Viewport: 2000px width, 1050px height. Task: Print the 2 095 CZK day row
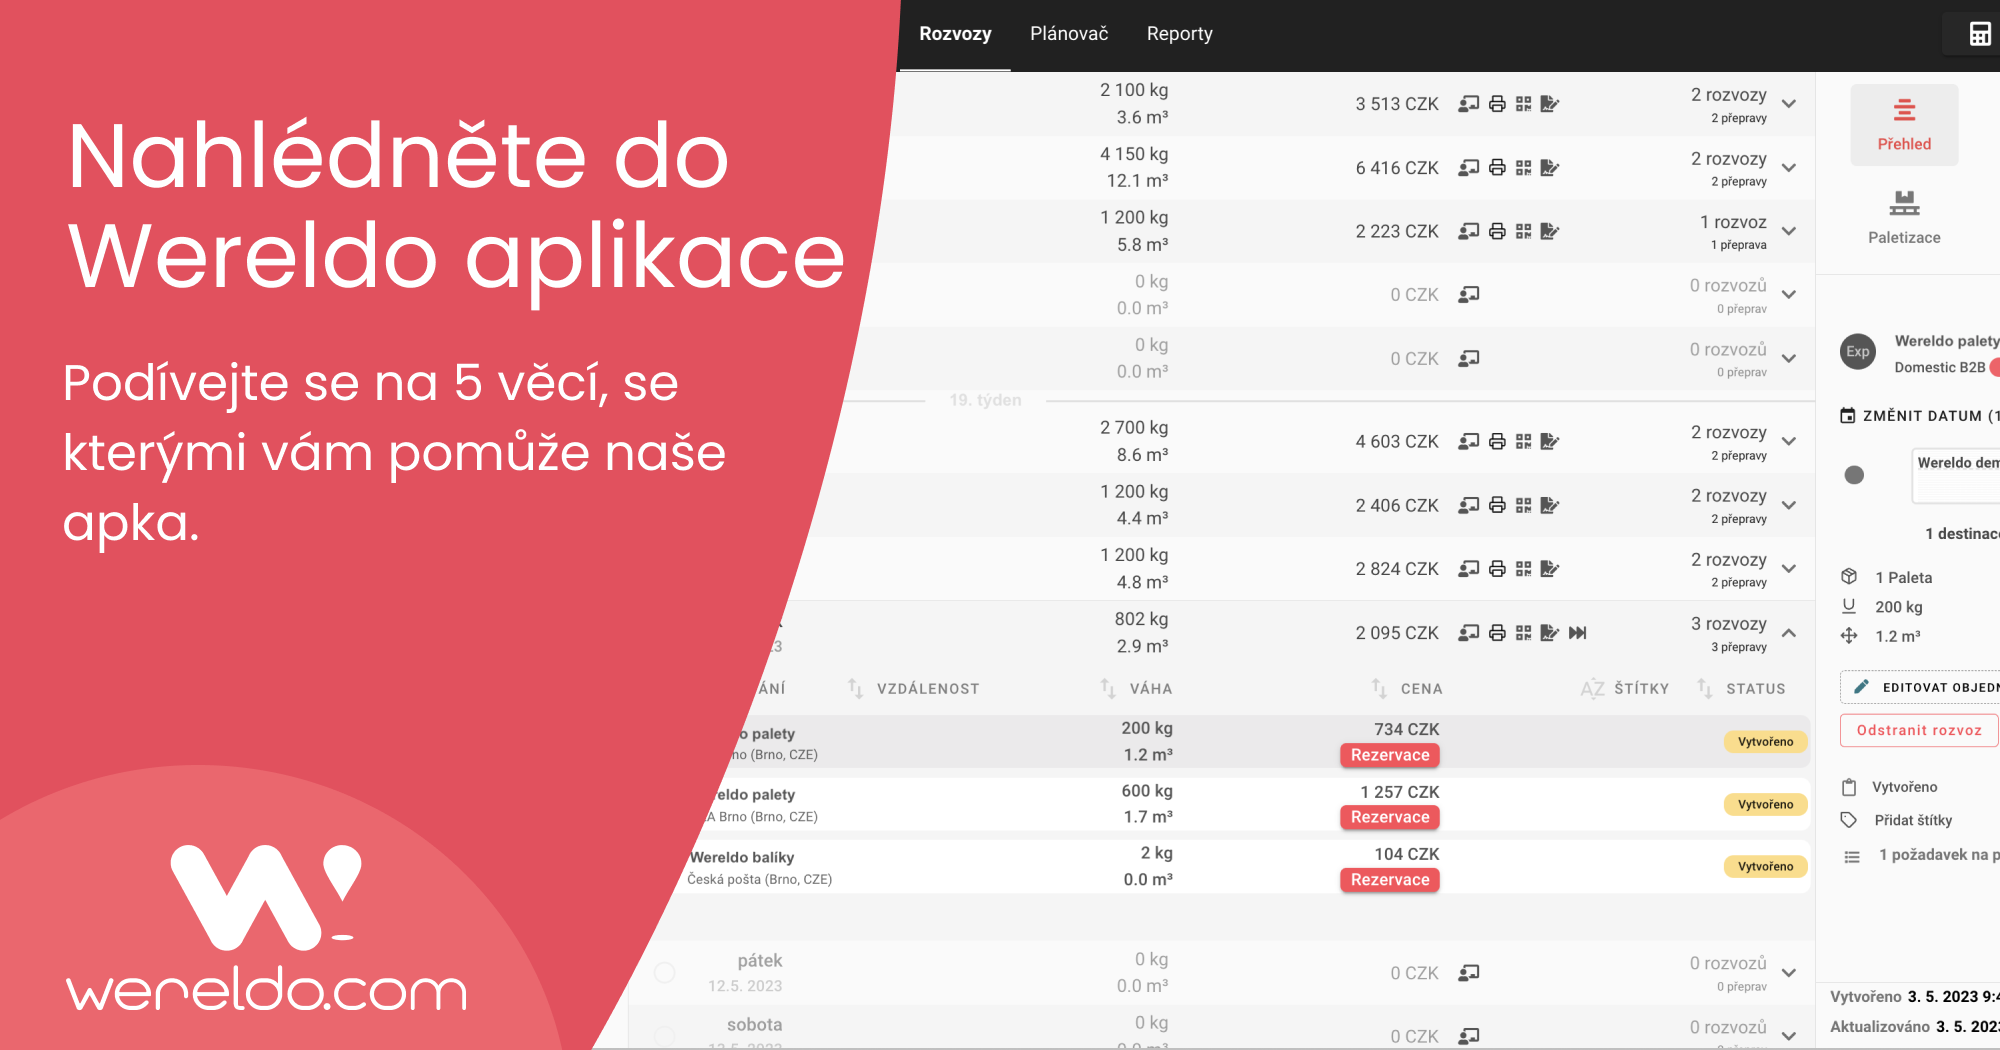coord(1497,633)
